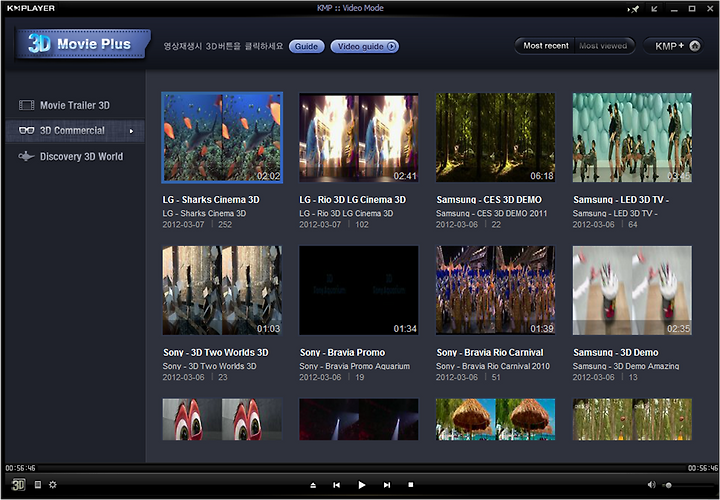Click the bold title Samsung - CES 3D DEMO
This screenshot has height=500, width=720.
pos(489,200)
